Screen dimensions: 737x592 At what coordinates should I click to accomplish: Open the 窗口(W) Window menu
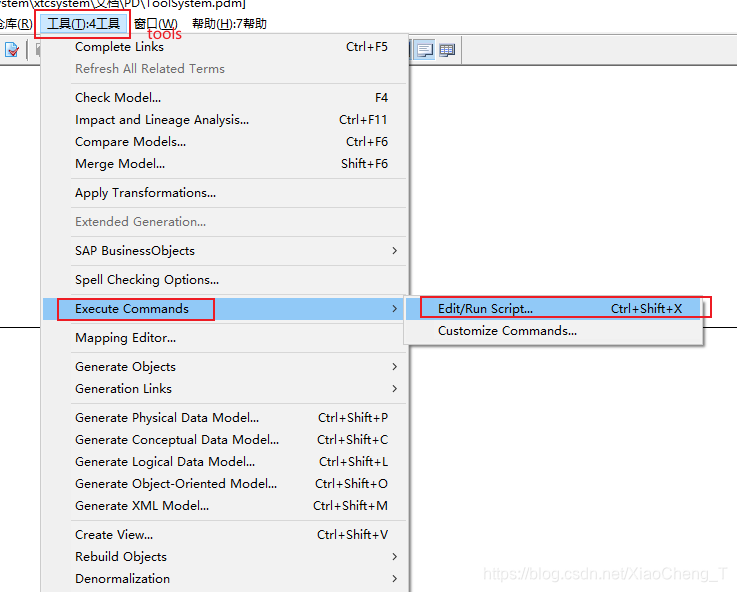pos(156,23)
